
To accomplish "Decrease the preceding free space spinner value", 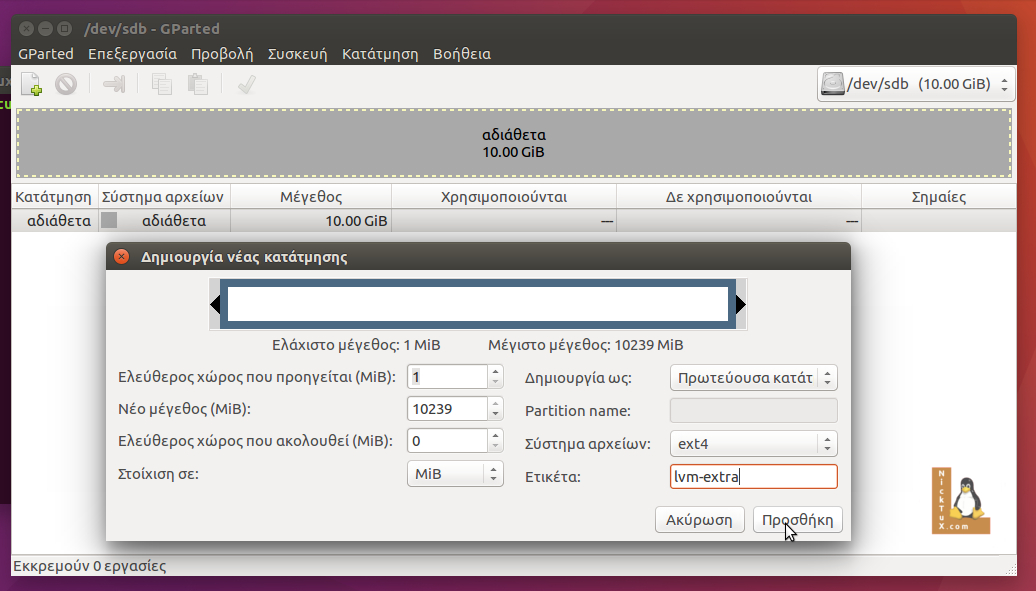I will [495, 382].
